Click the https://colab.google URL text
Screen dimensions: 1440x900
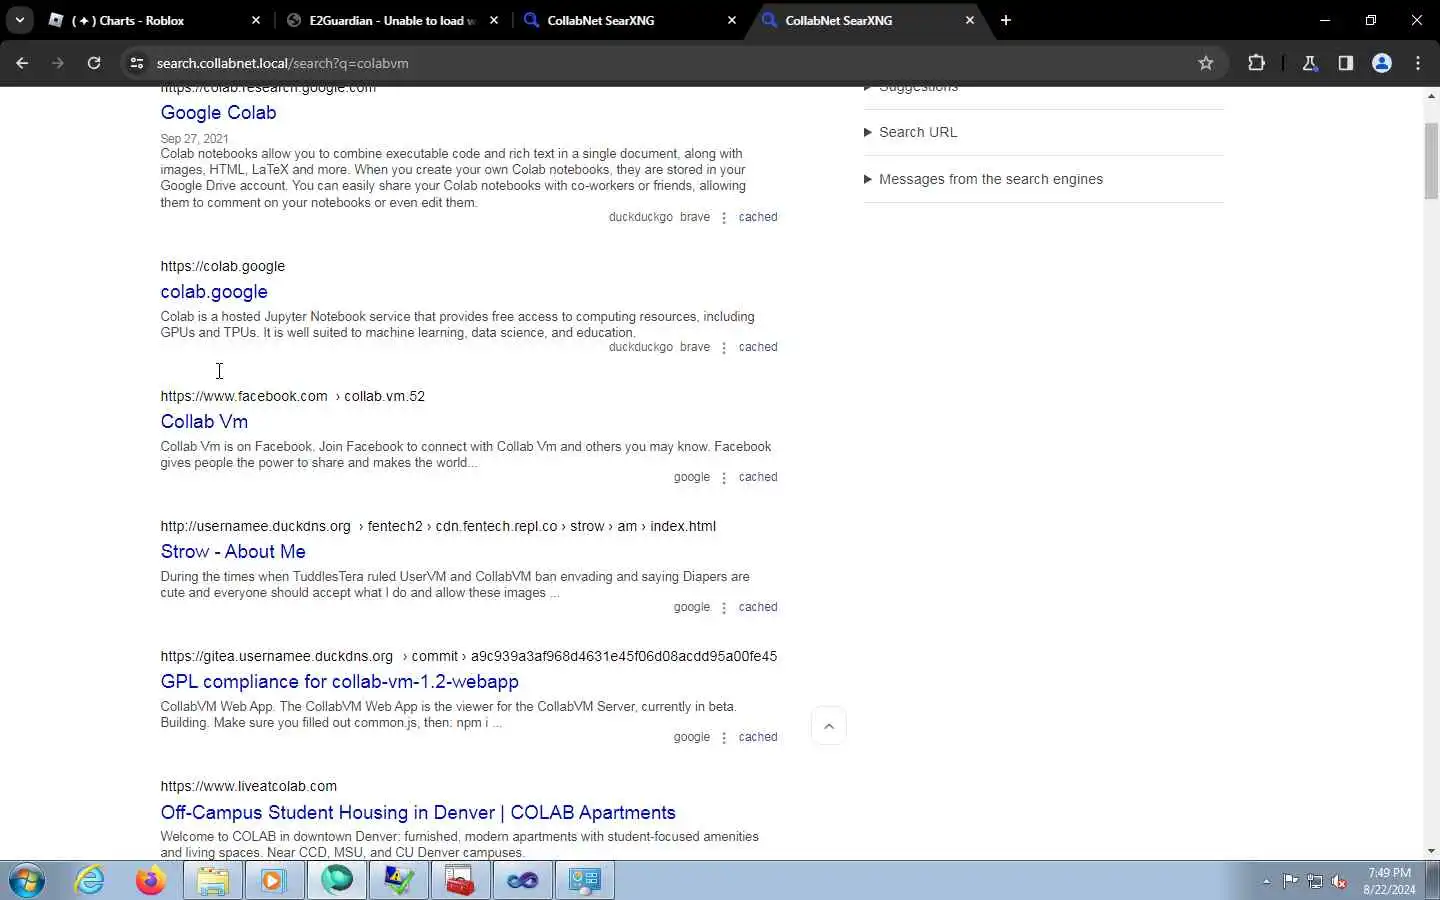tap(223, 266)
